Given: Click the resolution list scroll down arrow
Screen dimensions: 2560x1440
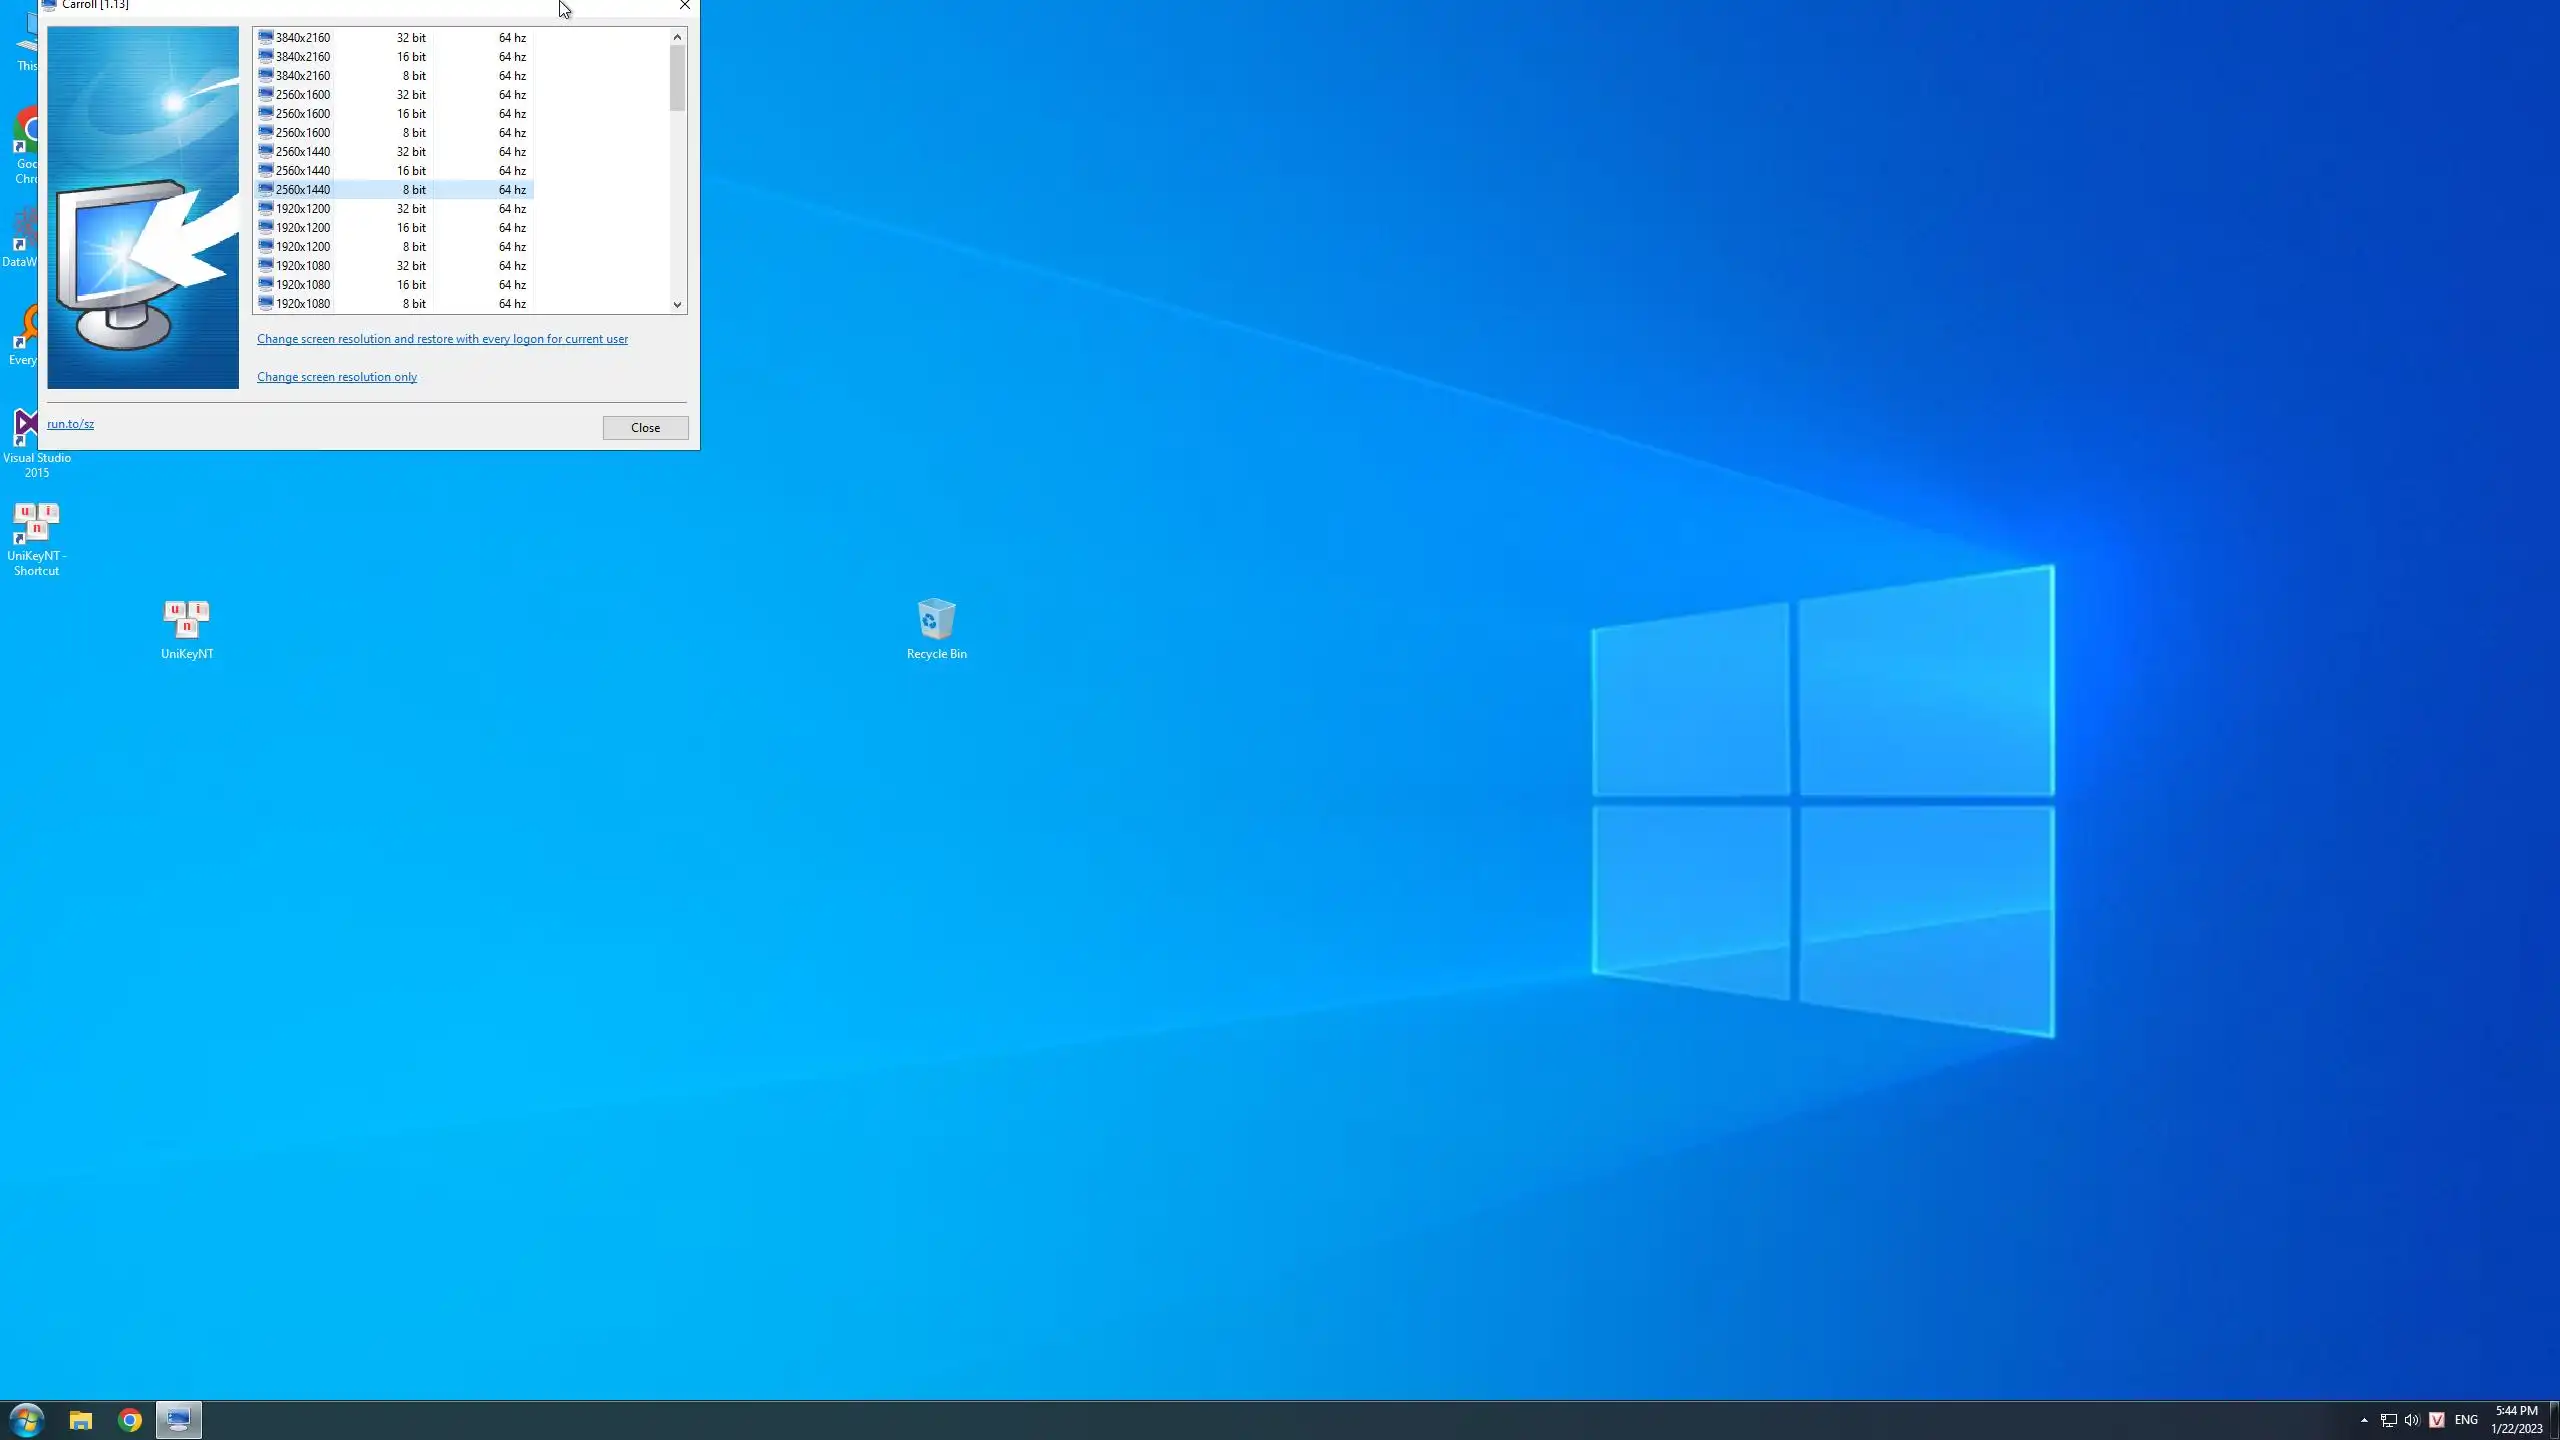Looking at the screenshot, I should coord(677,305).
